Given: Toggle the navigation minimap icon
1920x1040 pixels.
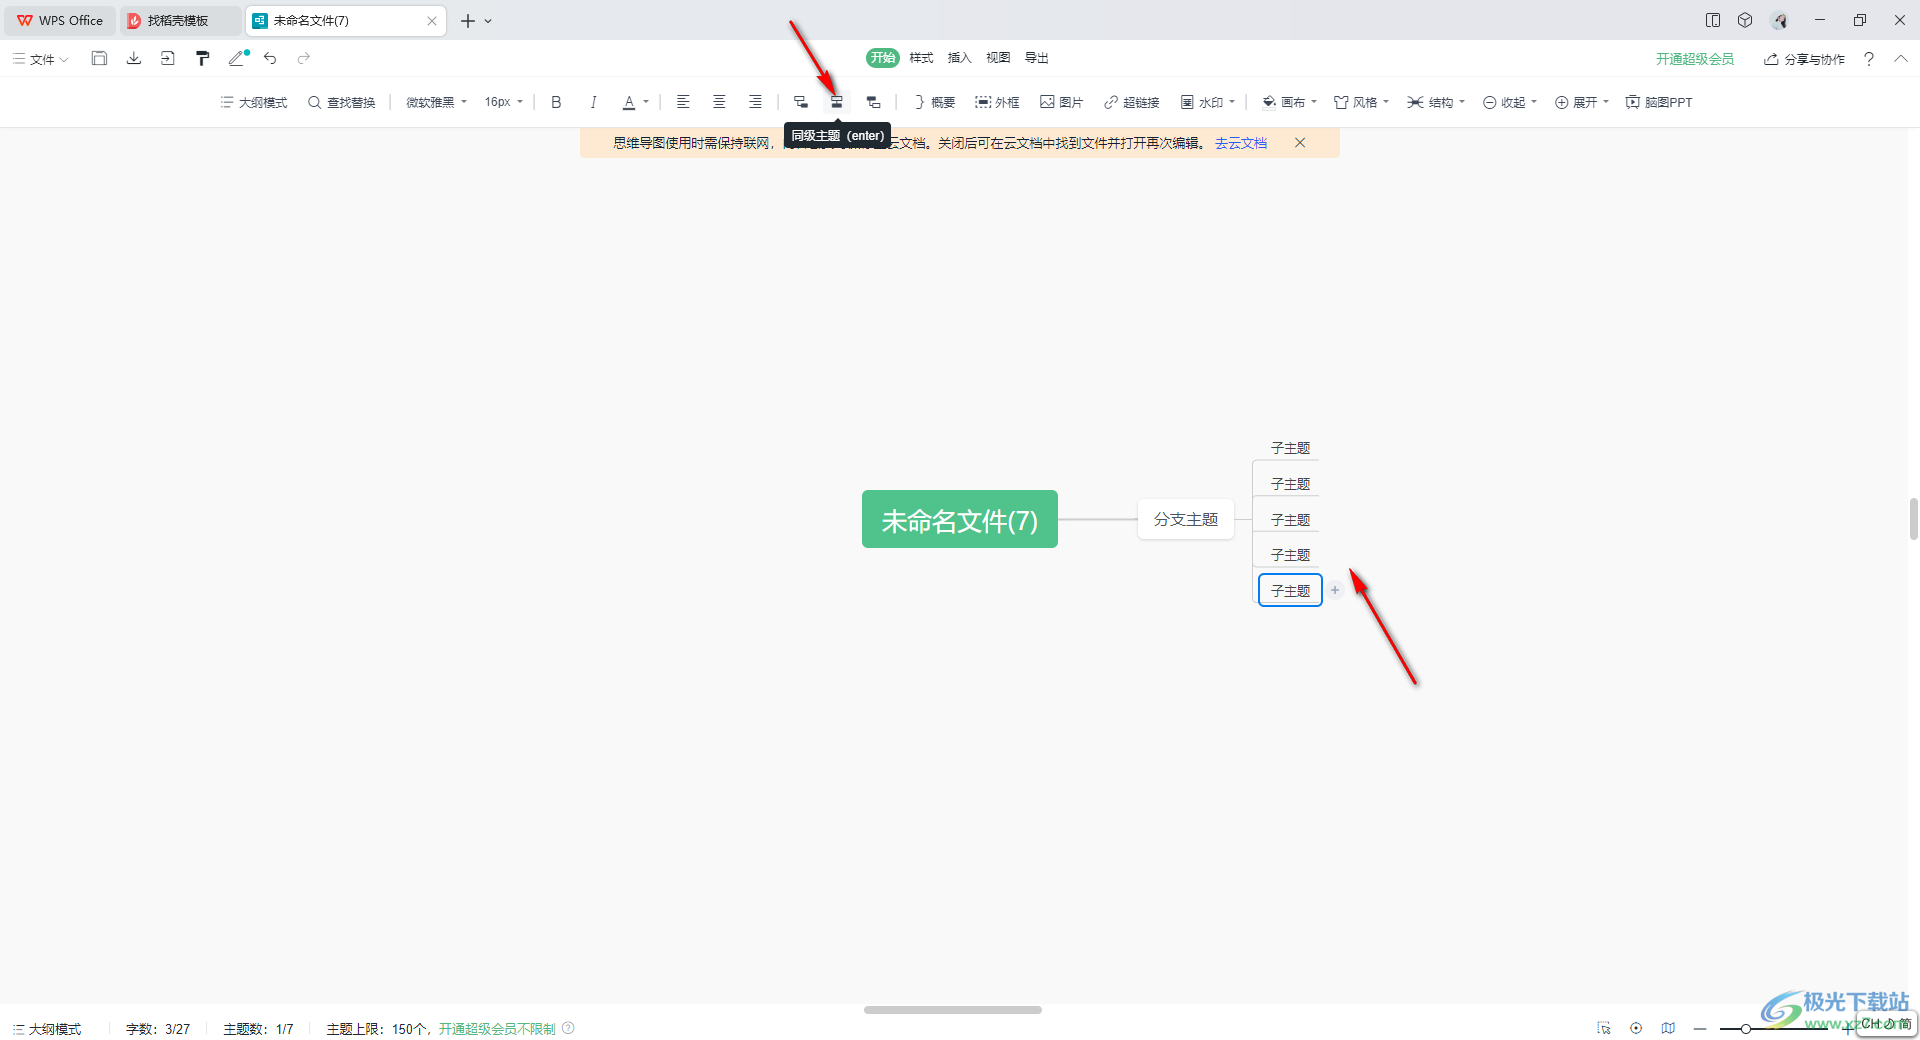Looking at the screenshot, I should tap(1668, 1028).
